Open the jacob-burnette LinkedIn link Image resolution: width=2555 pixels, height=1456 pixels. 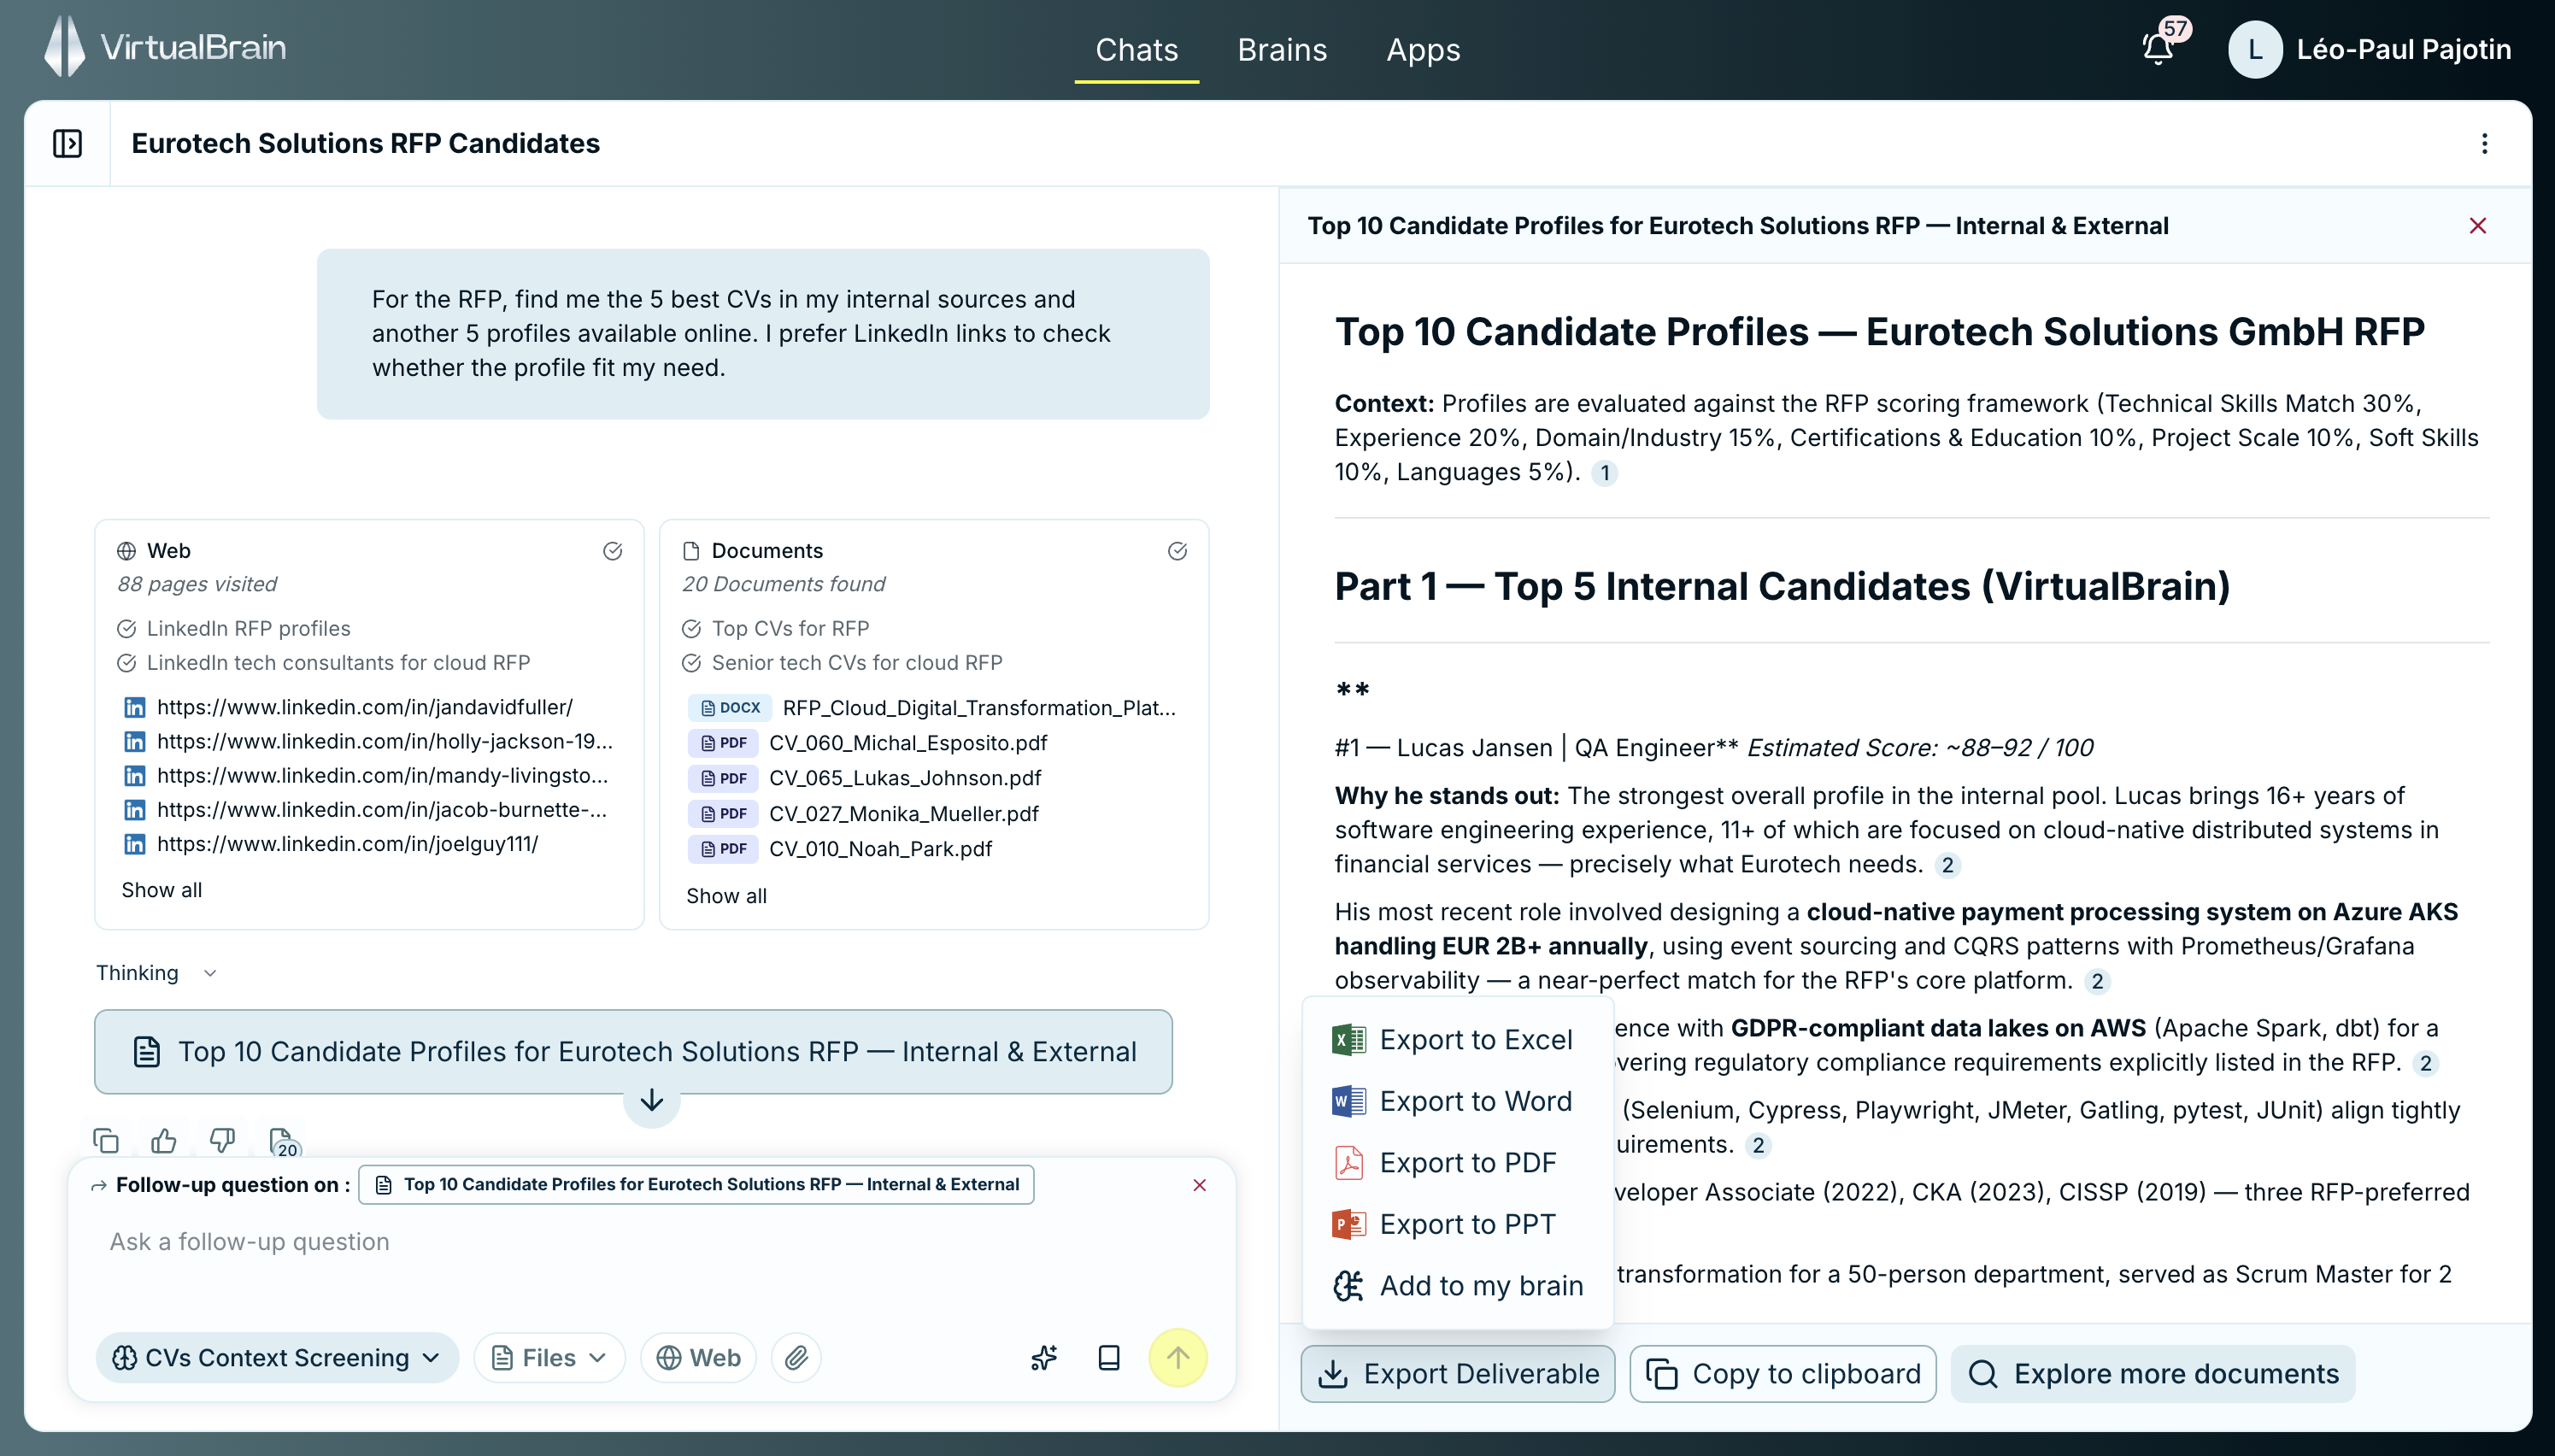pos(382,809)
